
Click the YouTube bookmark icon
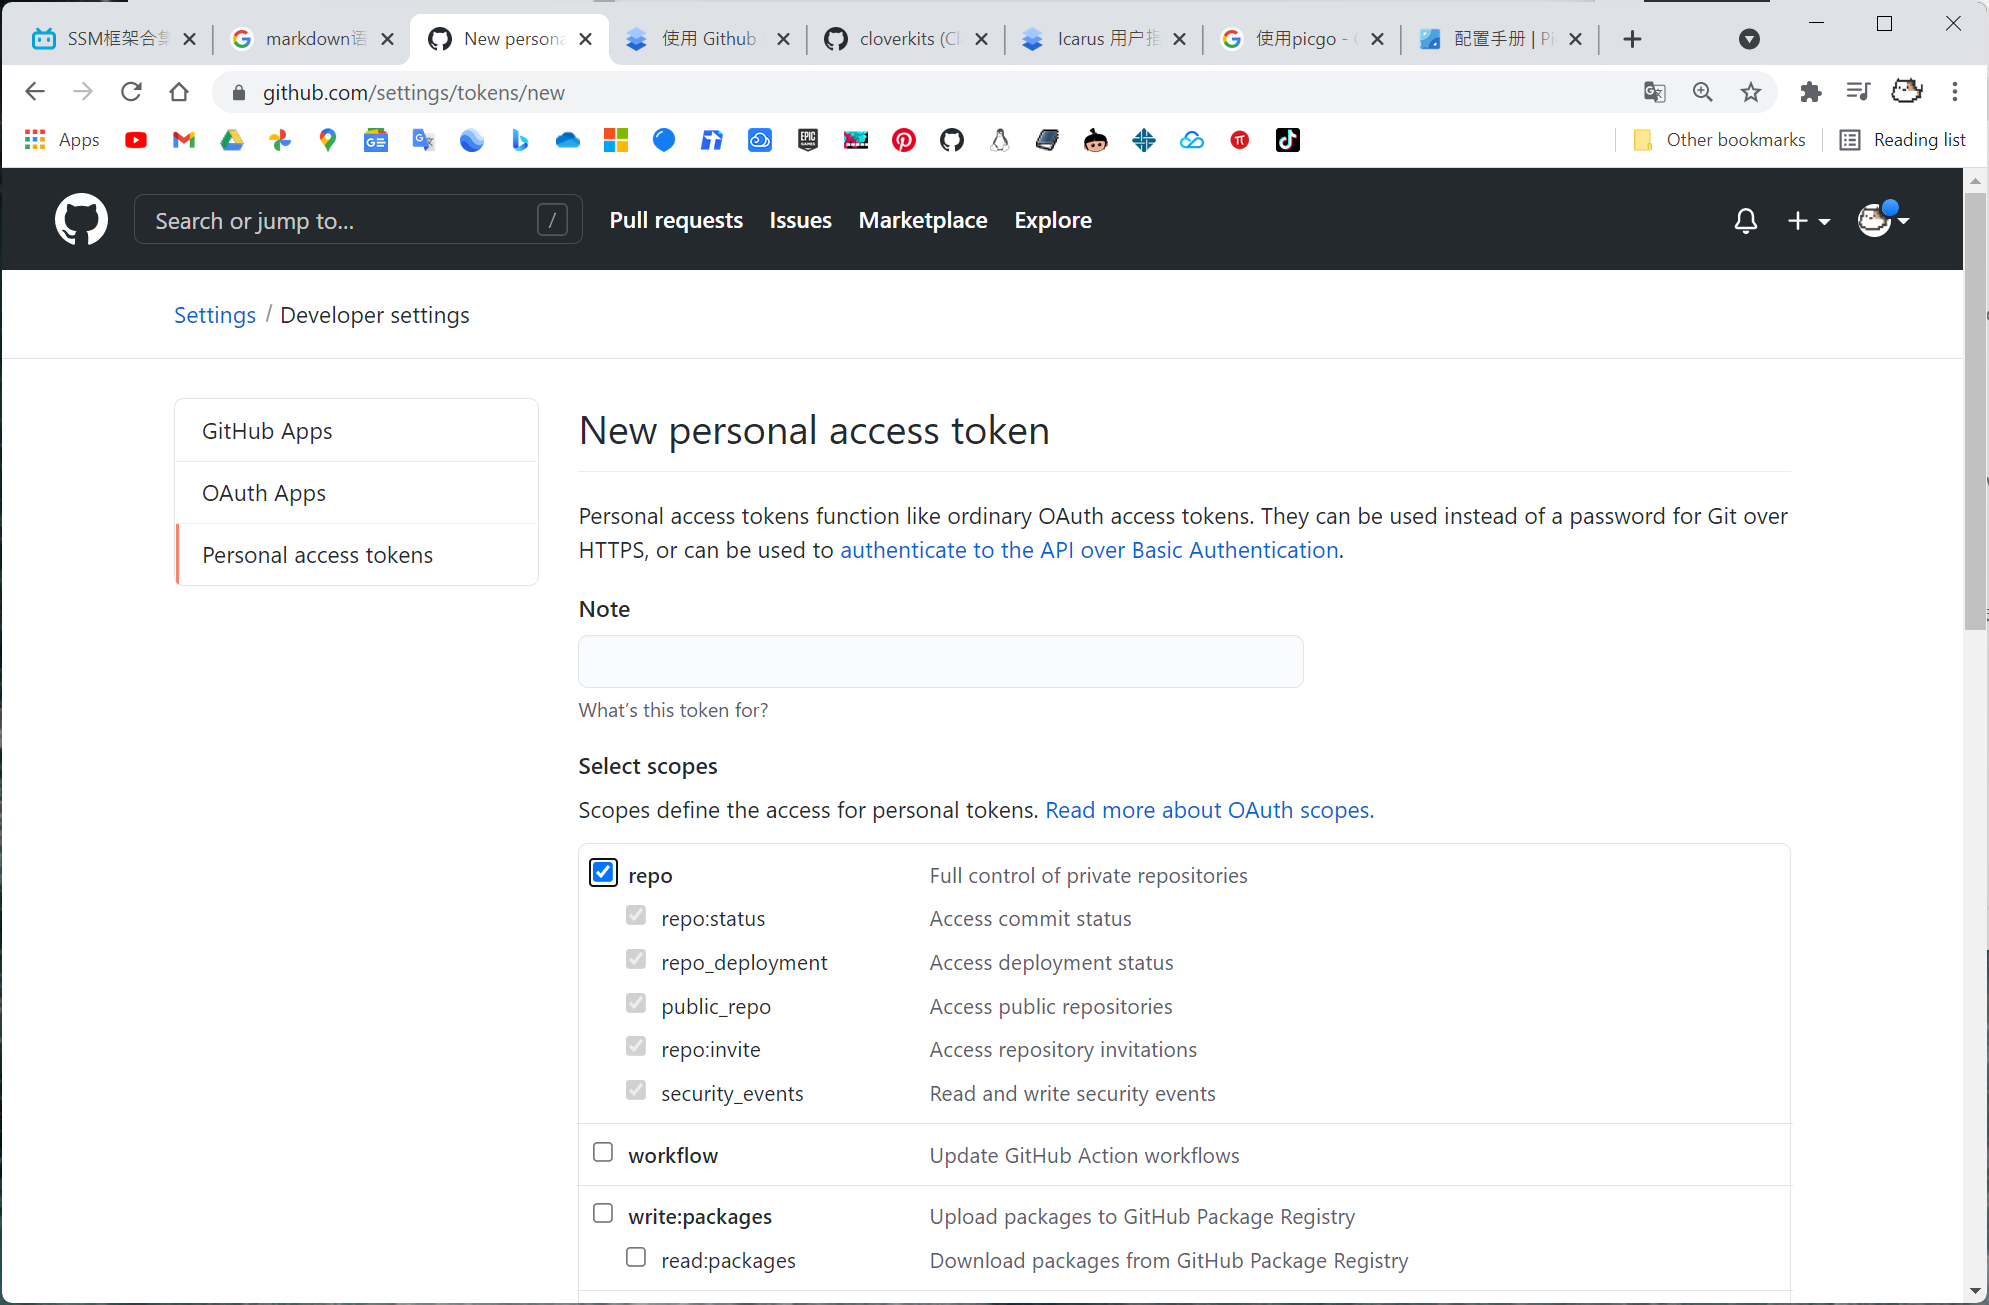(136, 140)
